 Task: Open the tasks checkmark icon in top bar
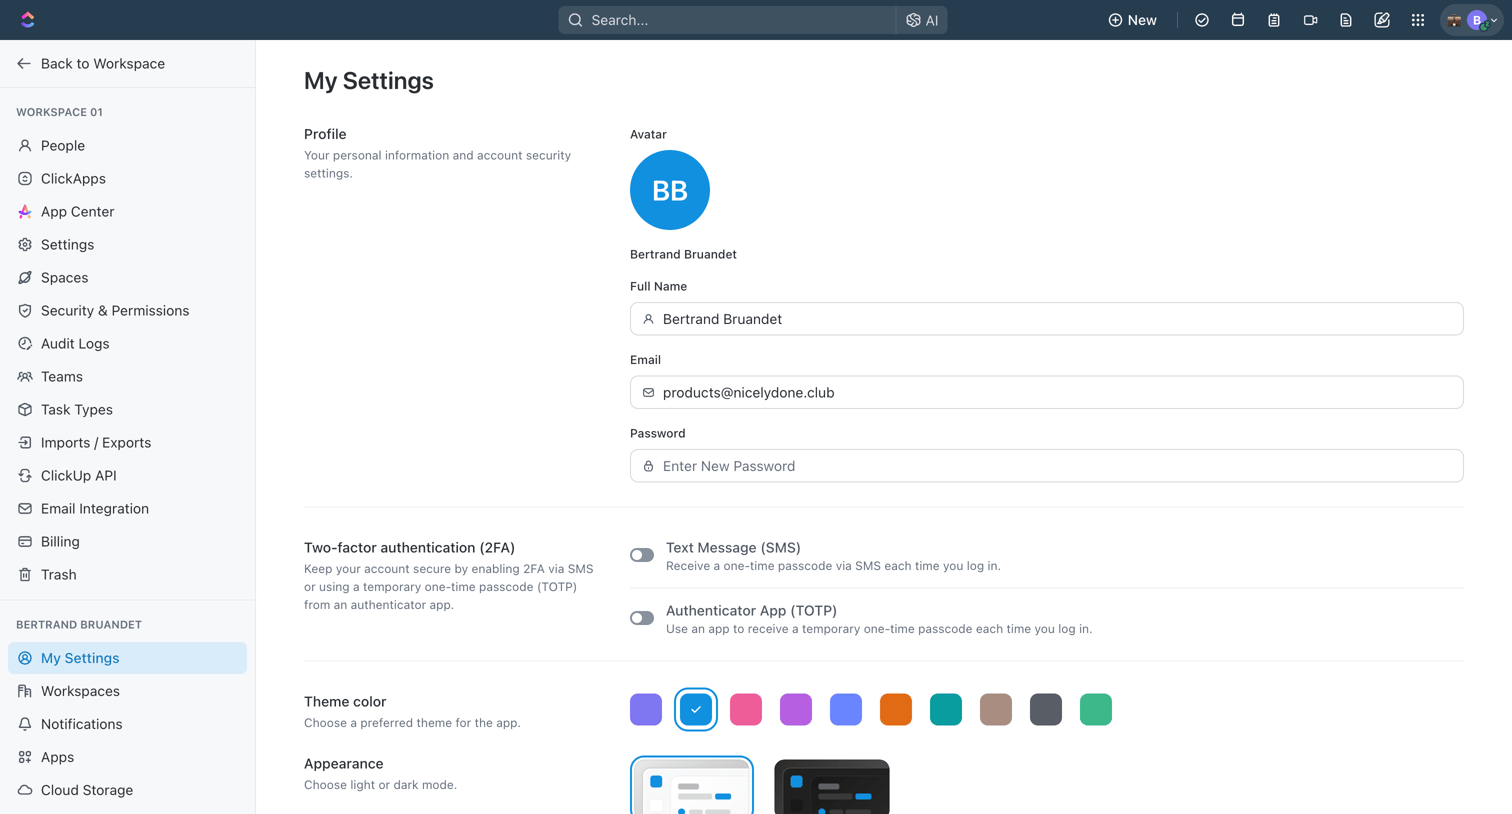pos(1202,20)
